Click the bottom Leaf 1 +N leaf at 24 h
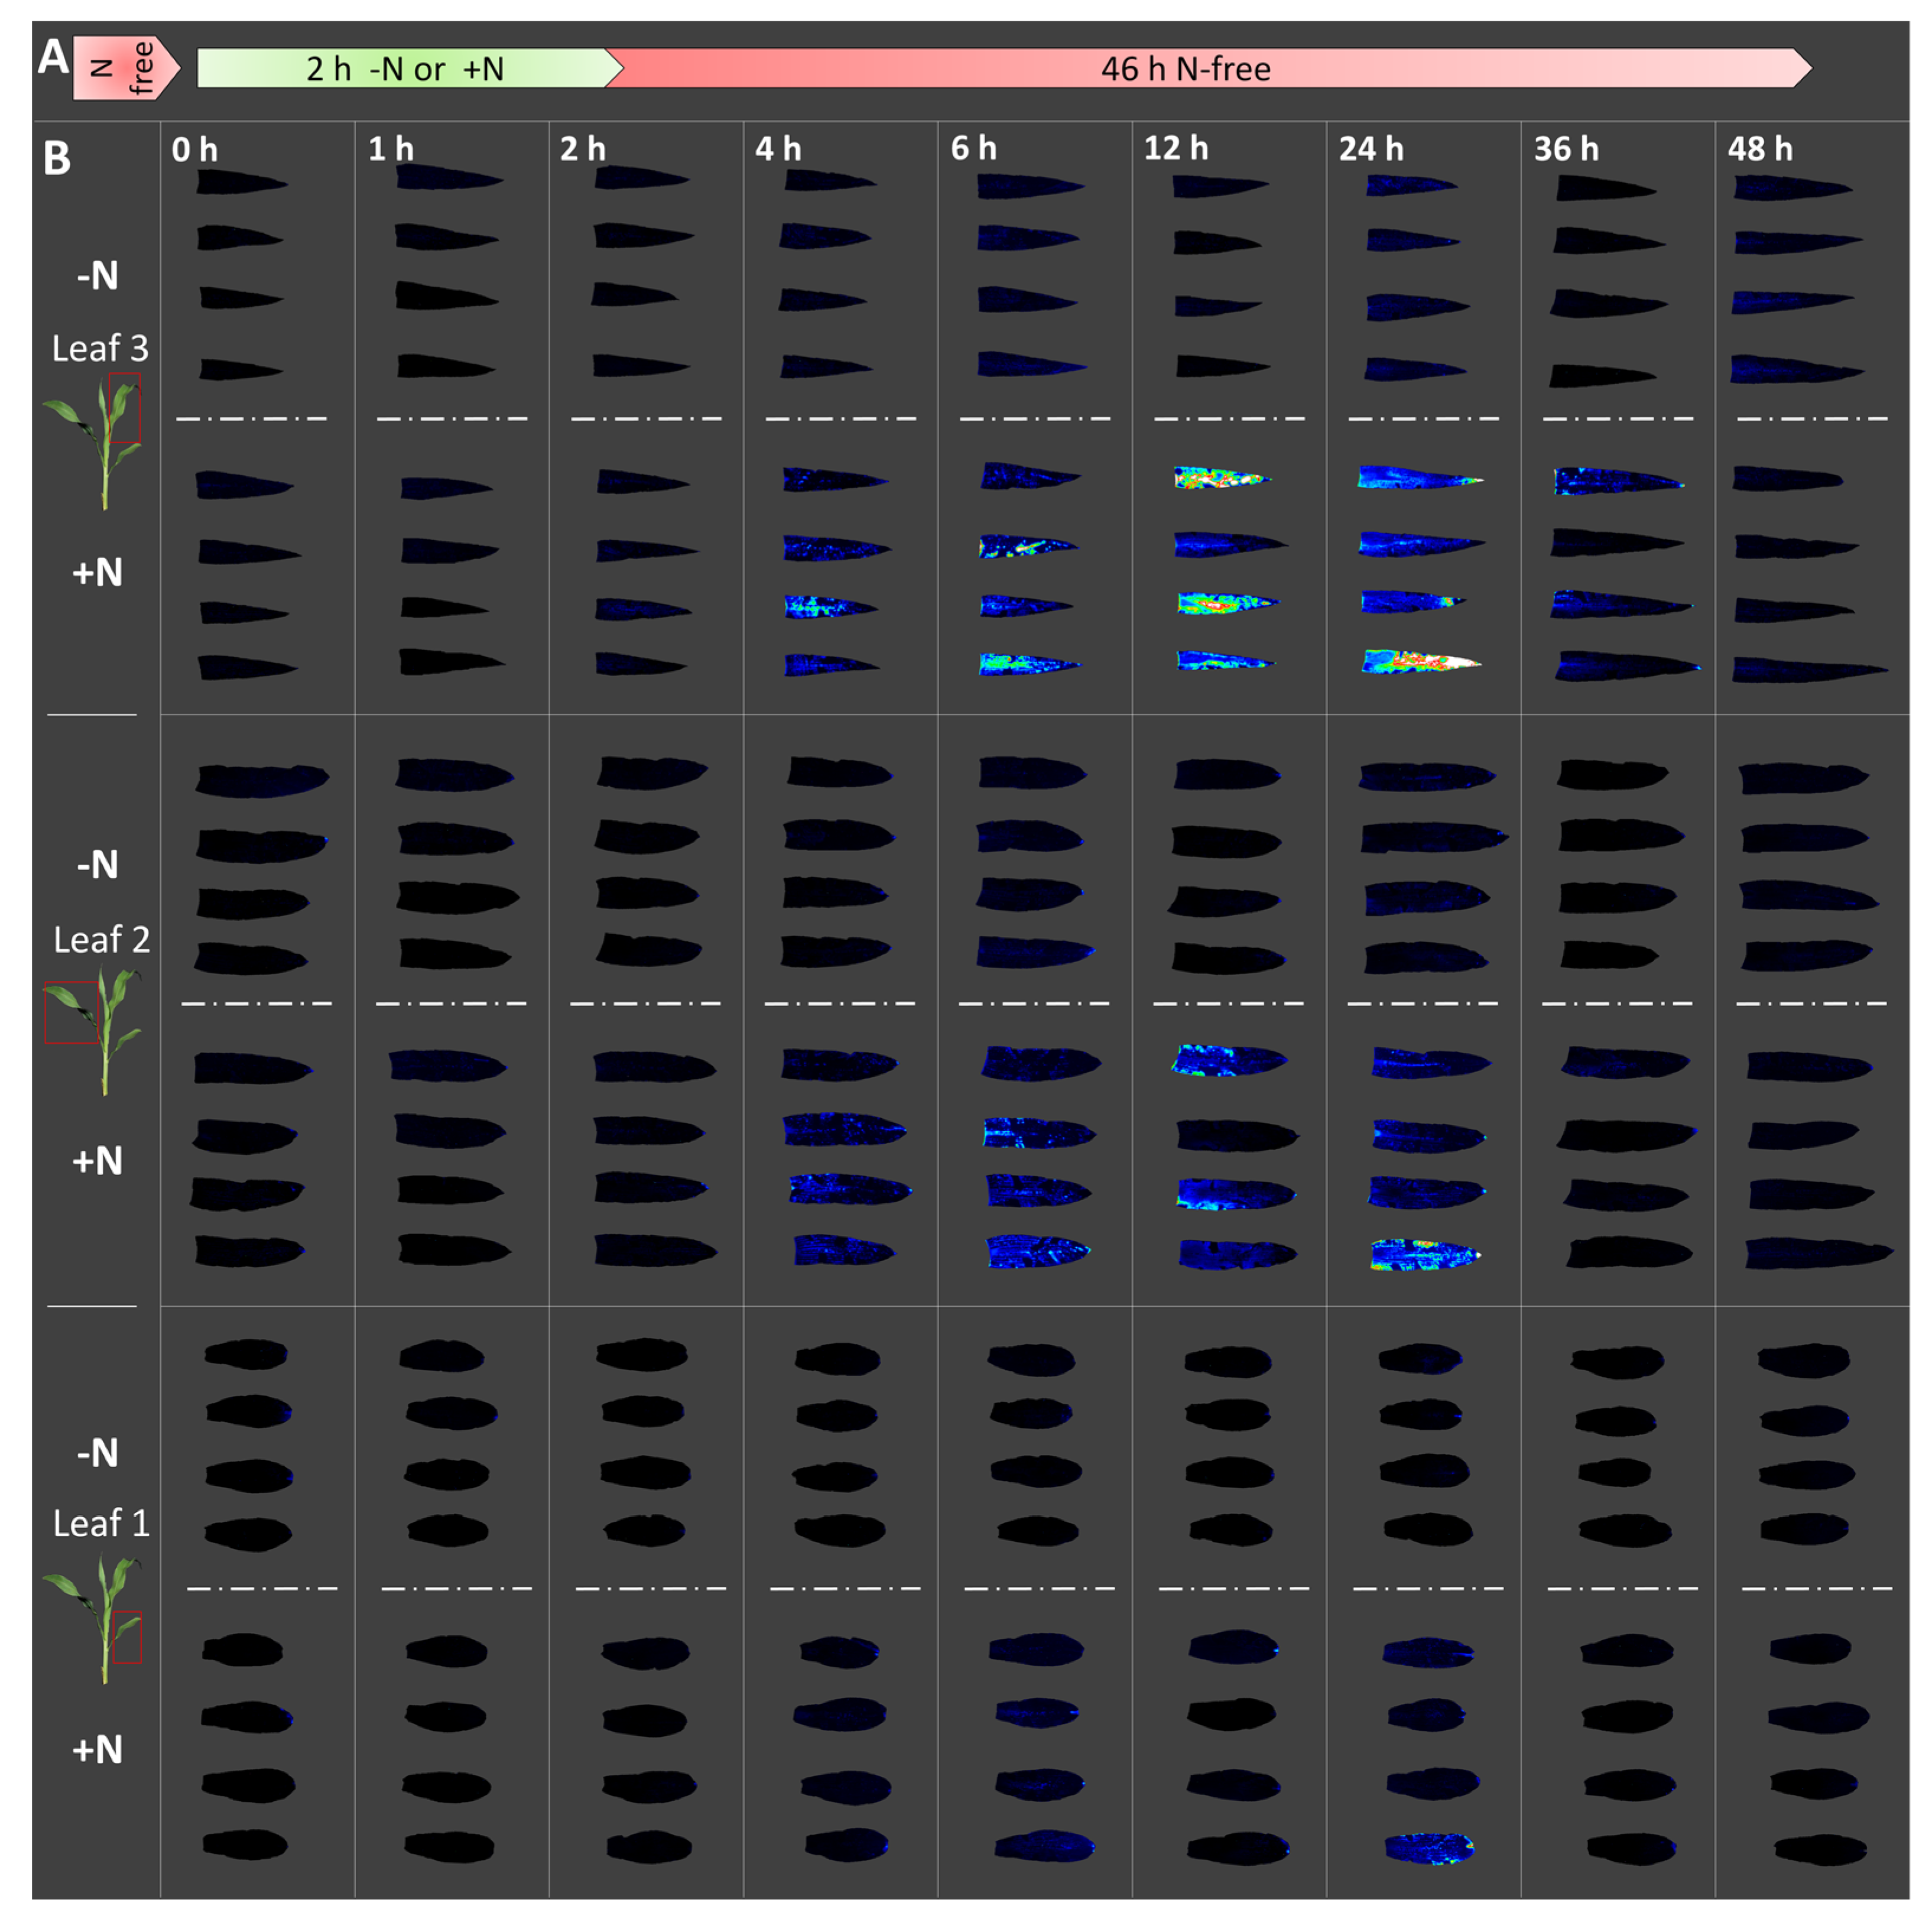The width and height of the screenshot is (1932, 1919). click(1429, 1848)
